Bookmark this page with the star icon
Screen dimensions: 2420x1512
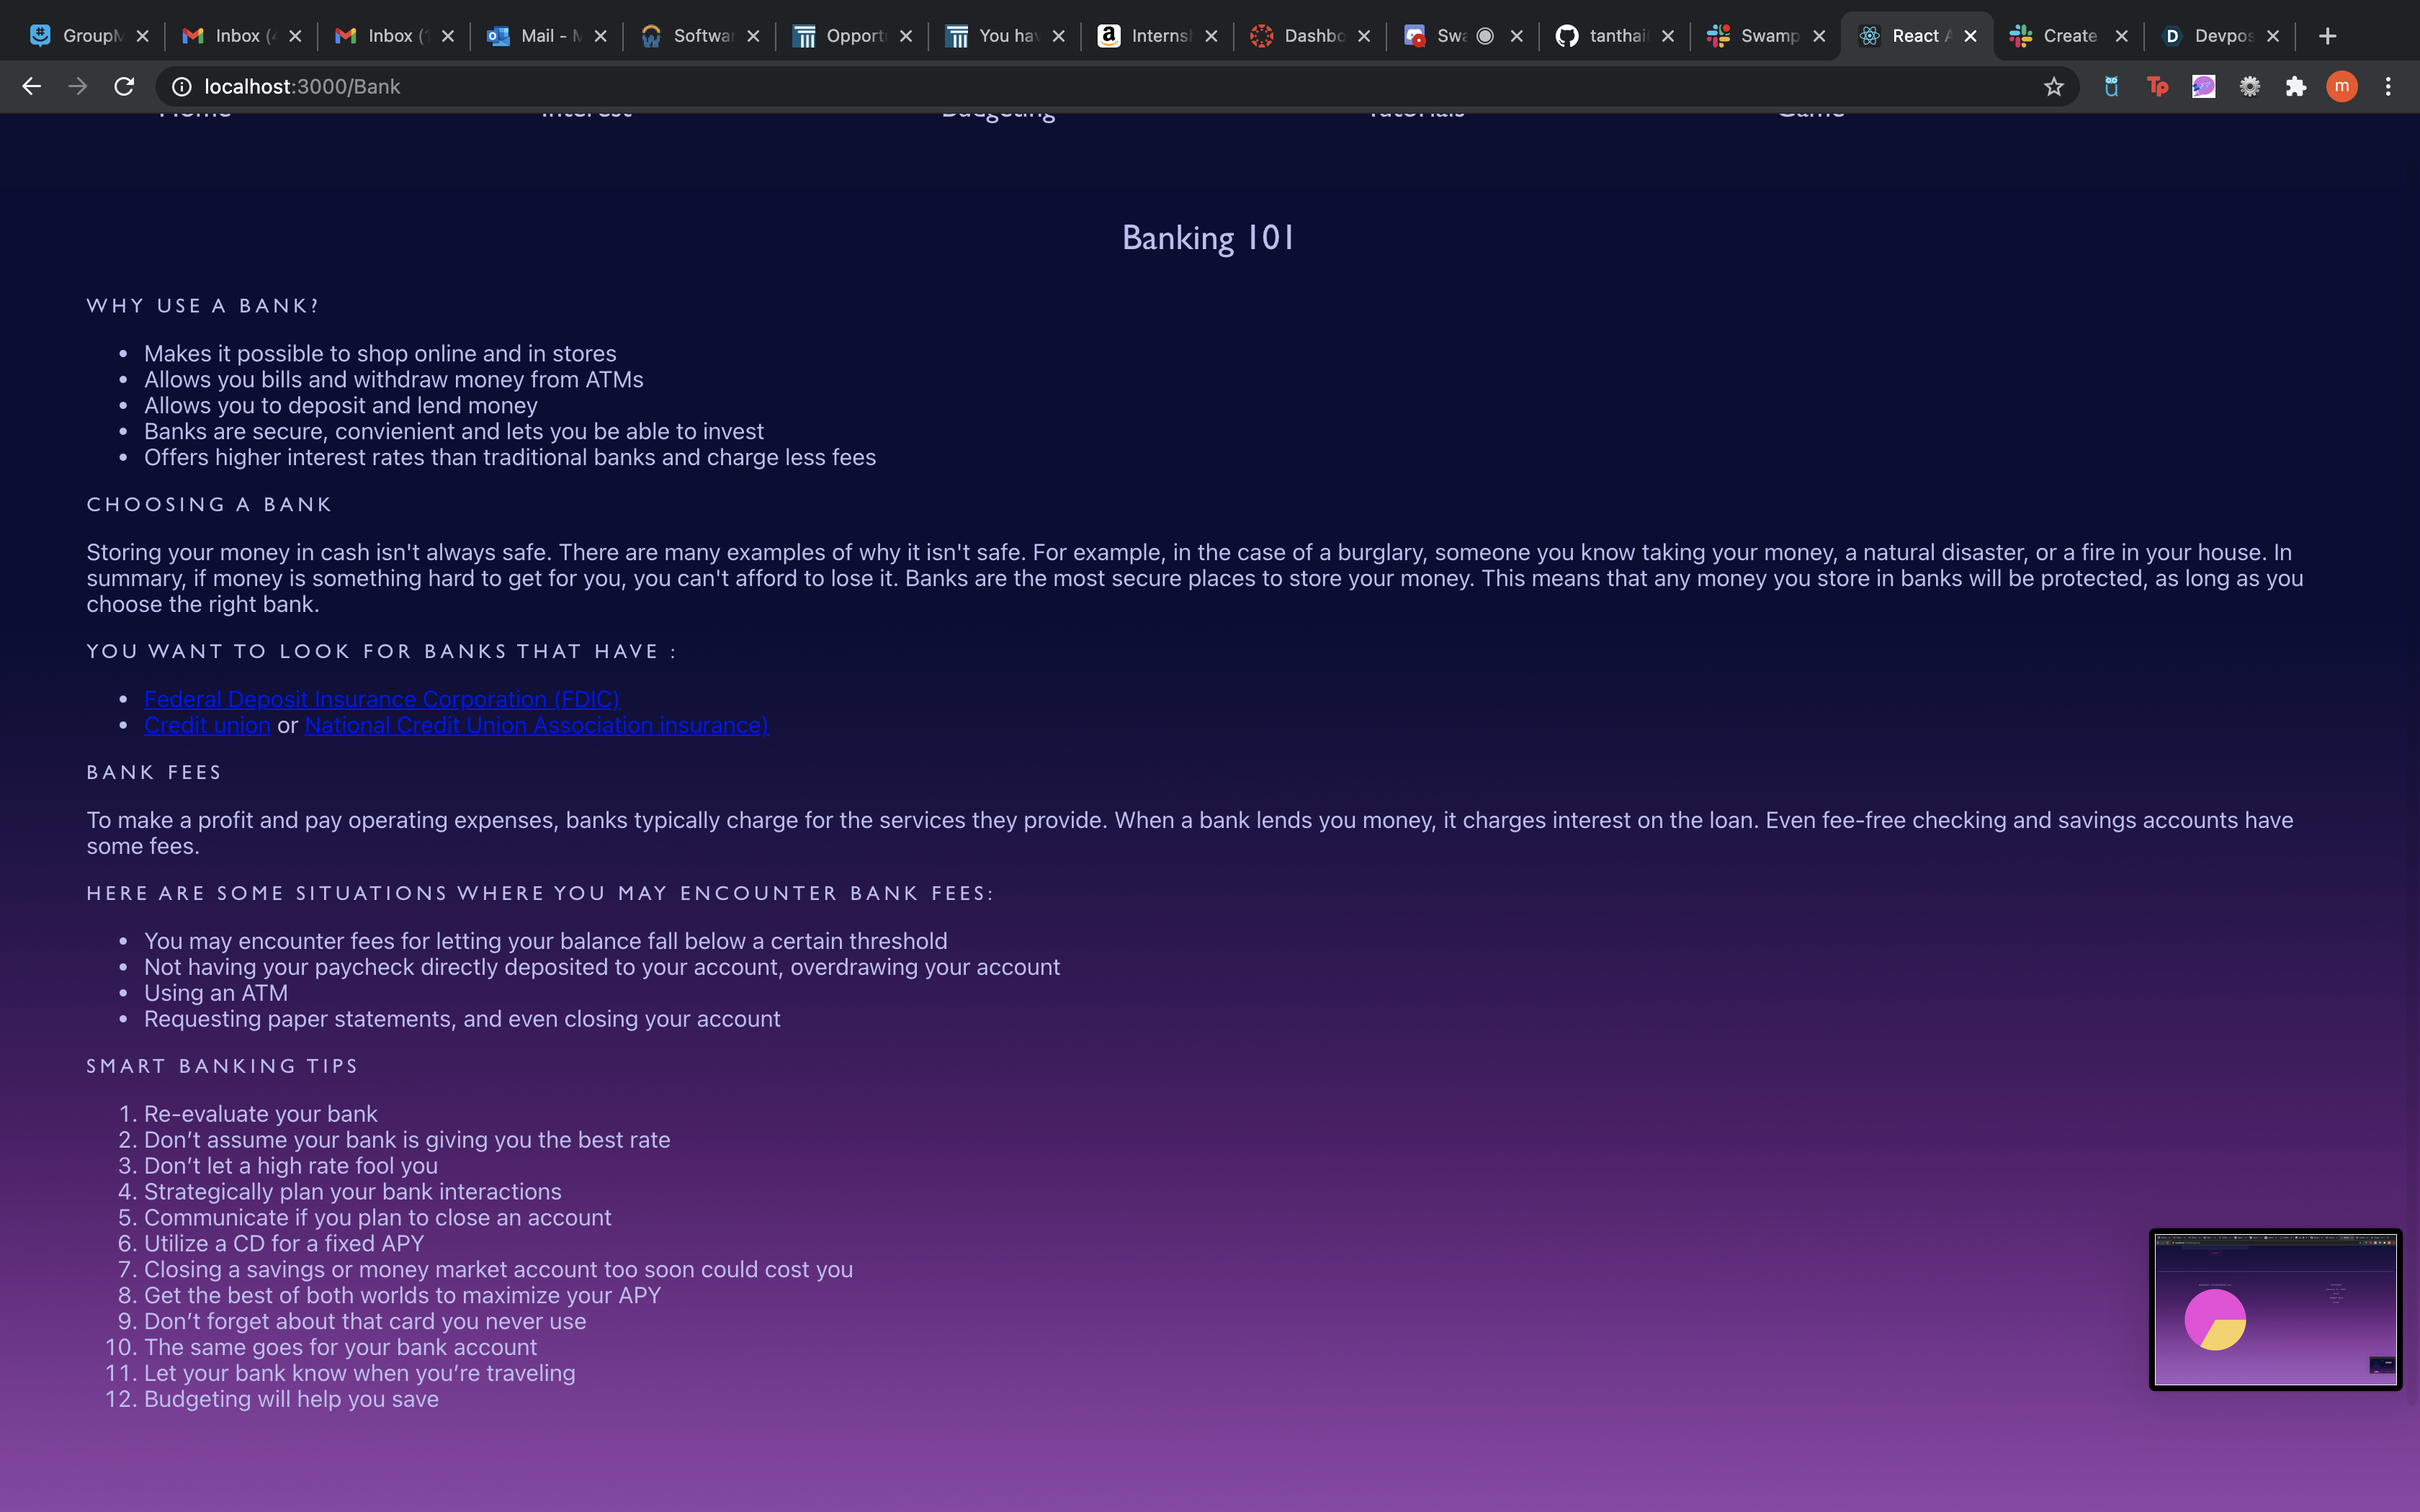2053,87
